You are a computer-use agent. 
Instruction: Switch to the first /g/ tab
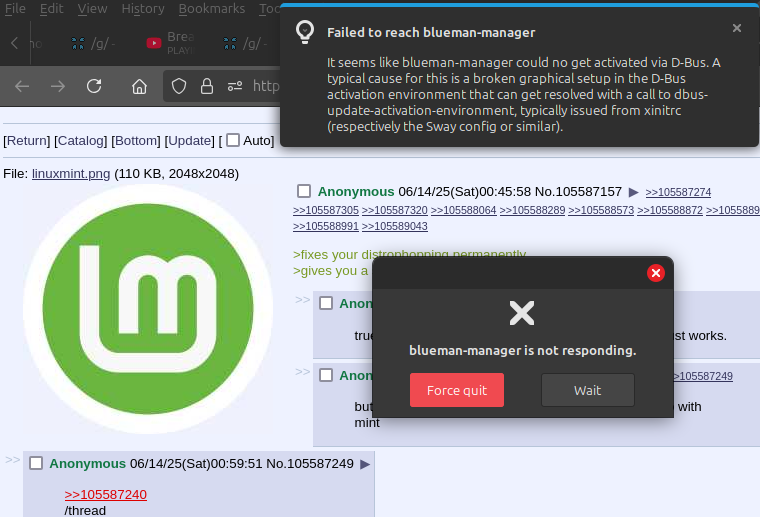(x=93, y=43)
